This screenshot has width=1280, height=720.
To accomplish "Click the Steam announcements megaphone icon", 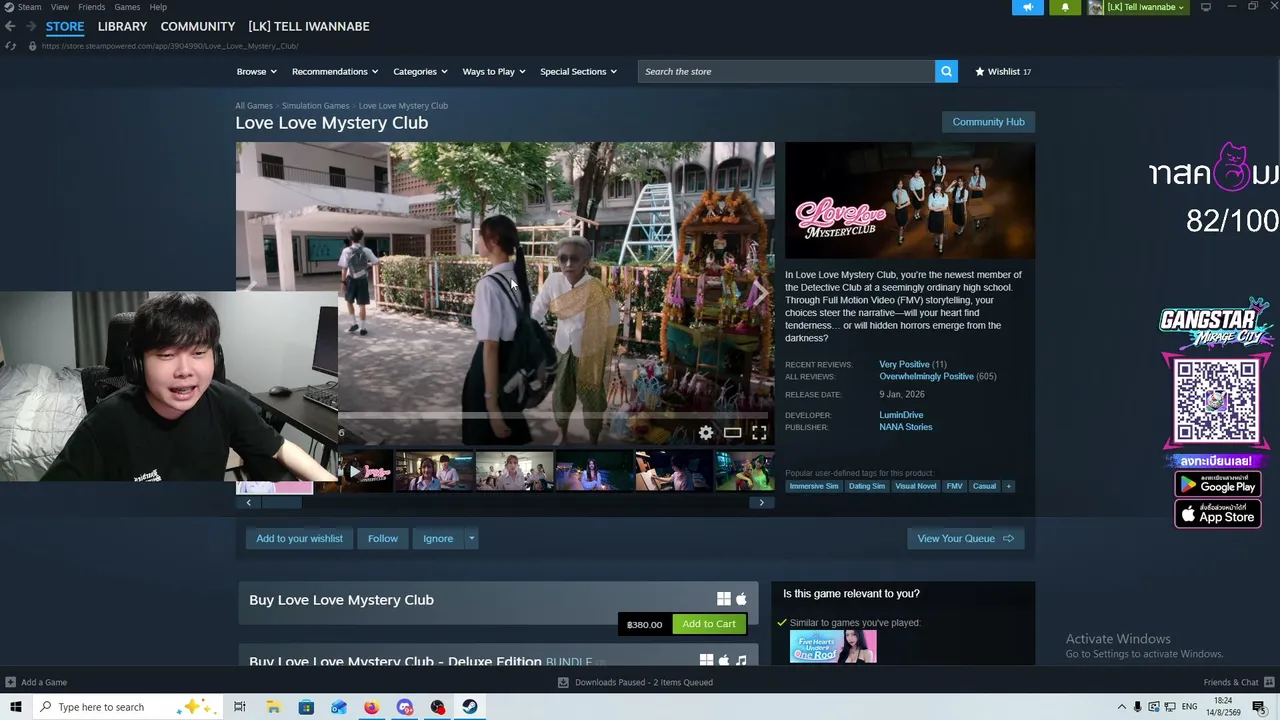I will 1027,7.
